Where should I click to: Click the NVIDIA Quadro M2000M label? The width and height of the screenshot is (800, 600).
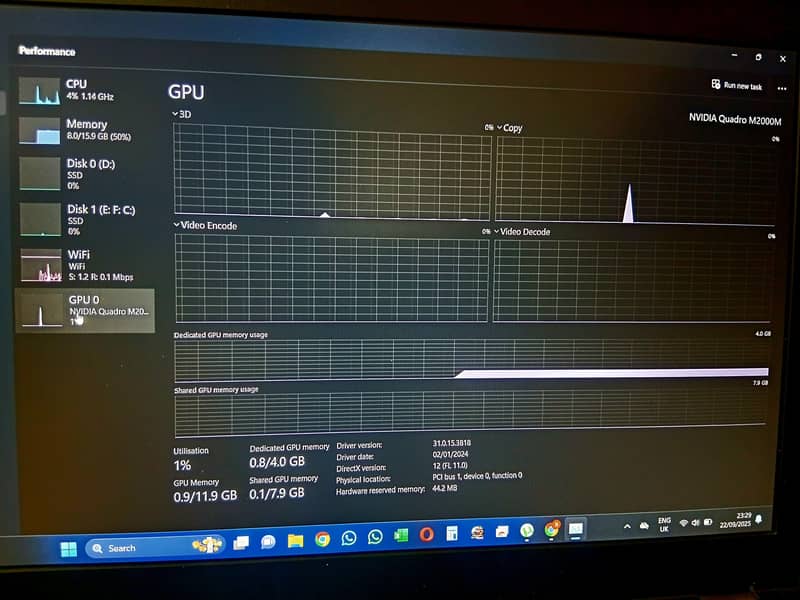point(735,119)
